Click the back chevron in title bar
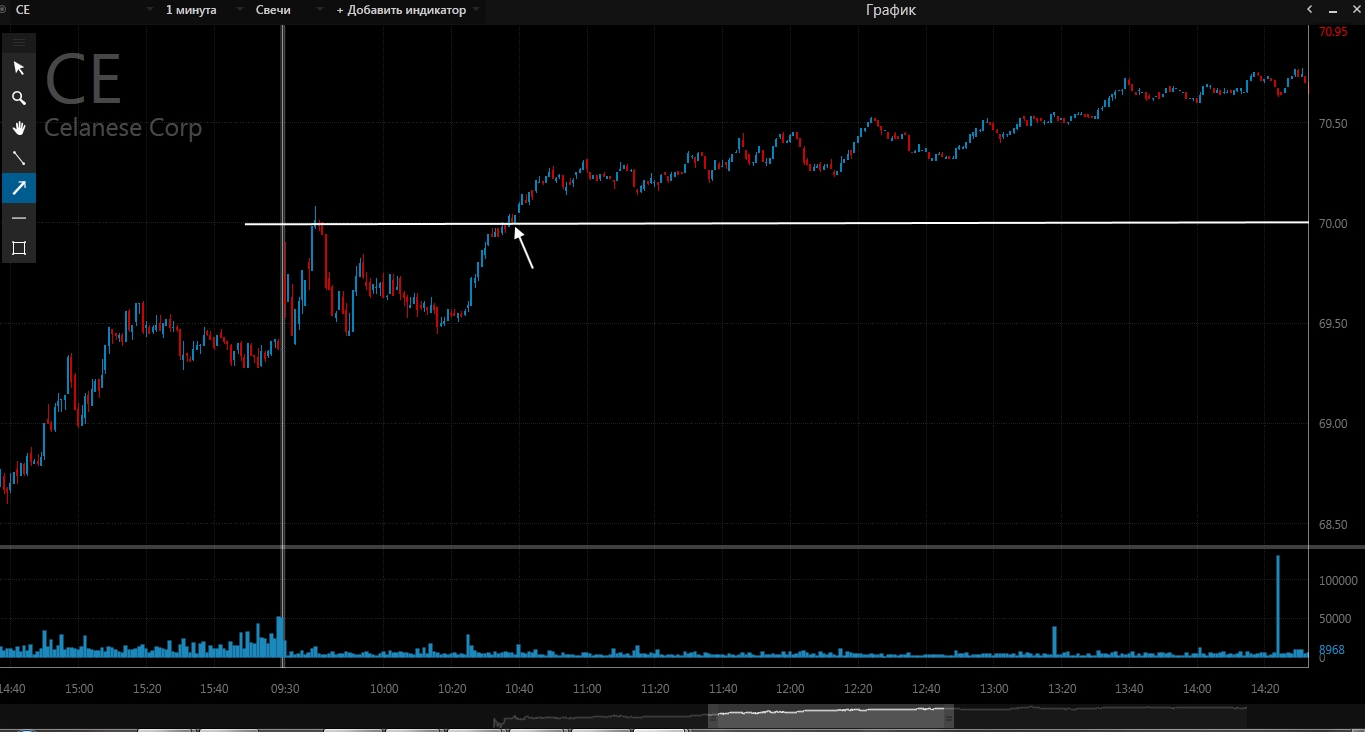 click(x=1310, y=10)
